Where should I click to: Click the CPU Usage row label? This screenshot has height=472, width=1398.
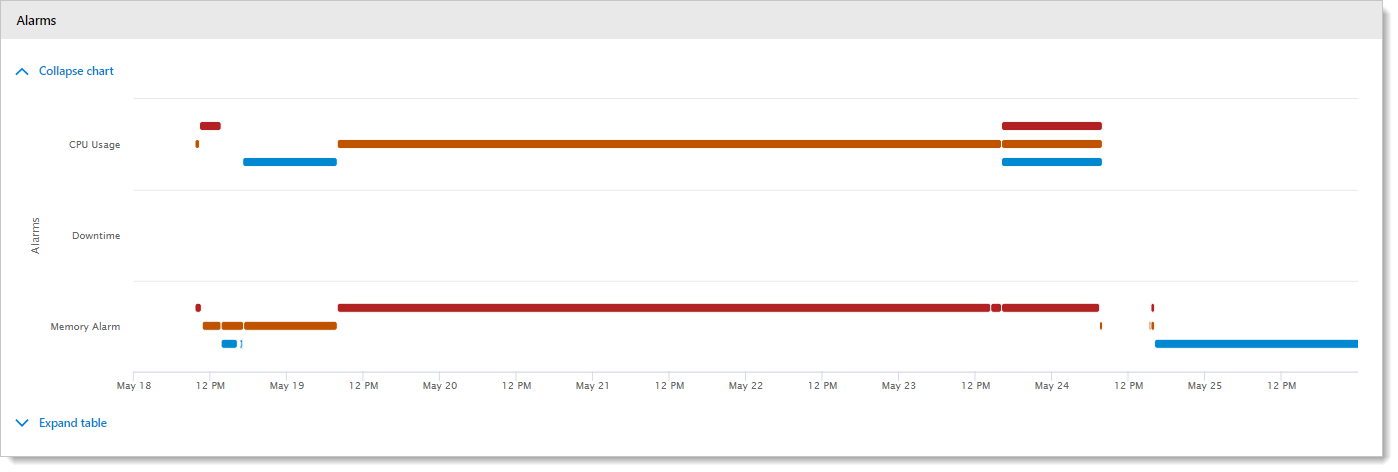94,145
